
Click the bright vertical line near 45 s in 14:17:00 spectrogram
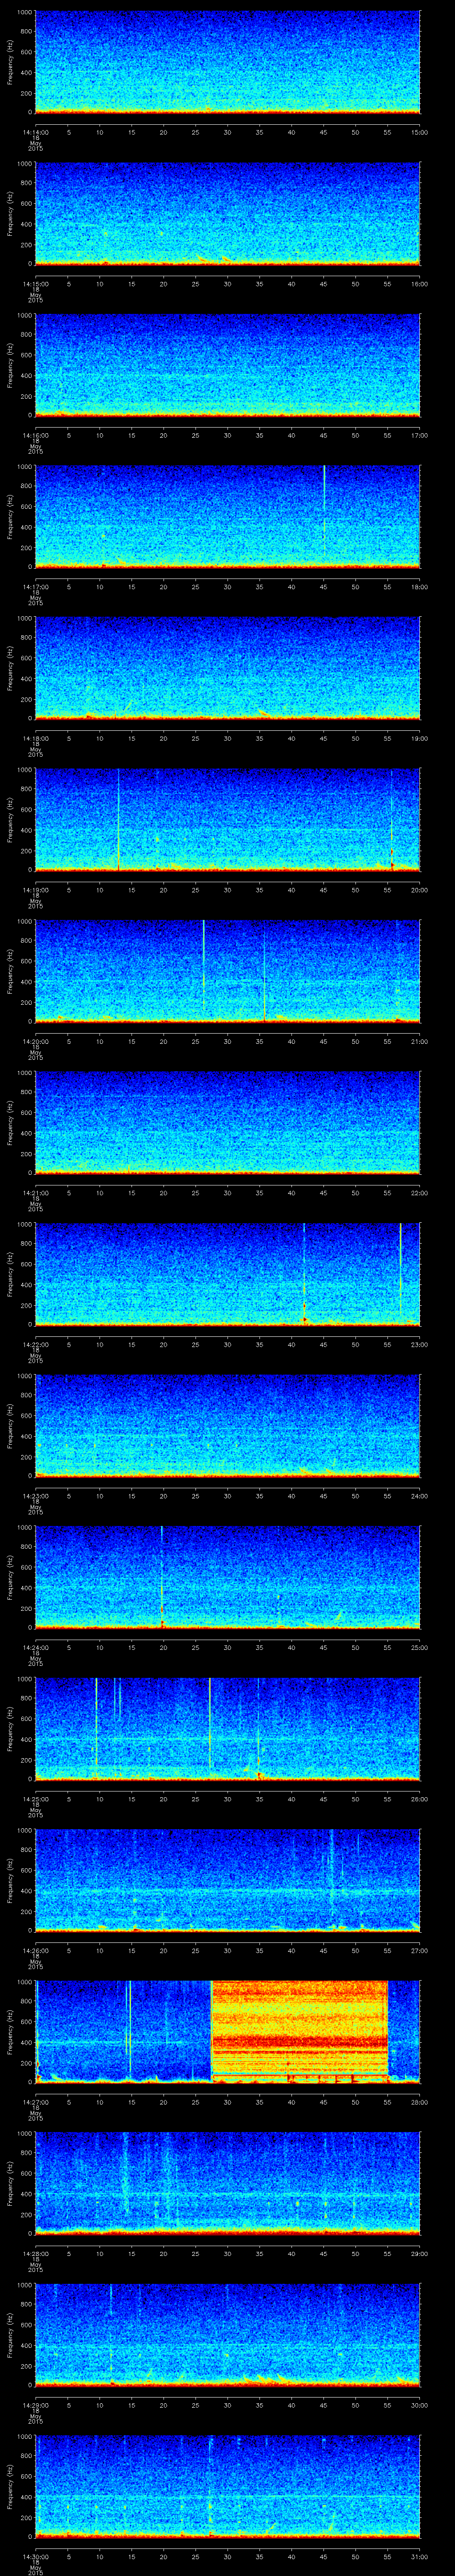tap(324, 510)
